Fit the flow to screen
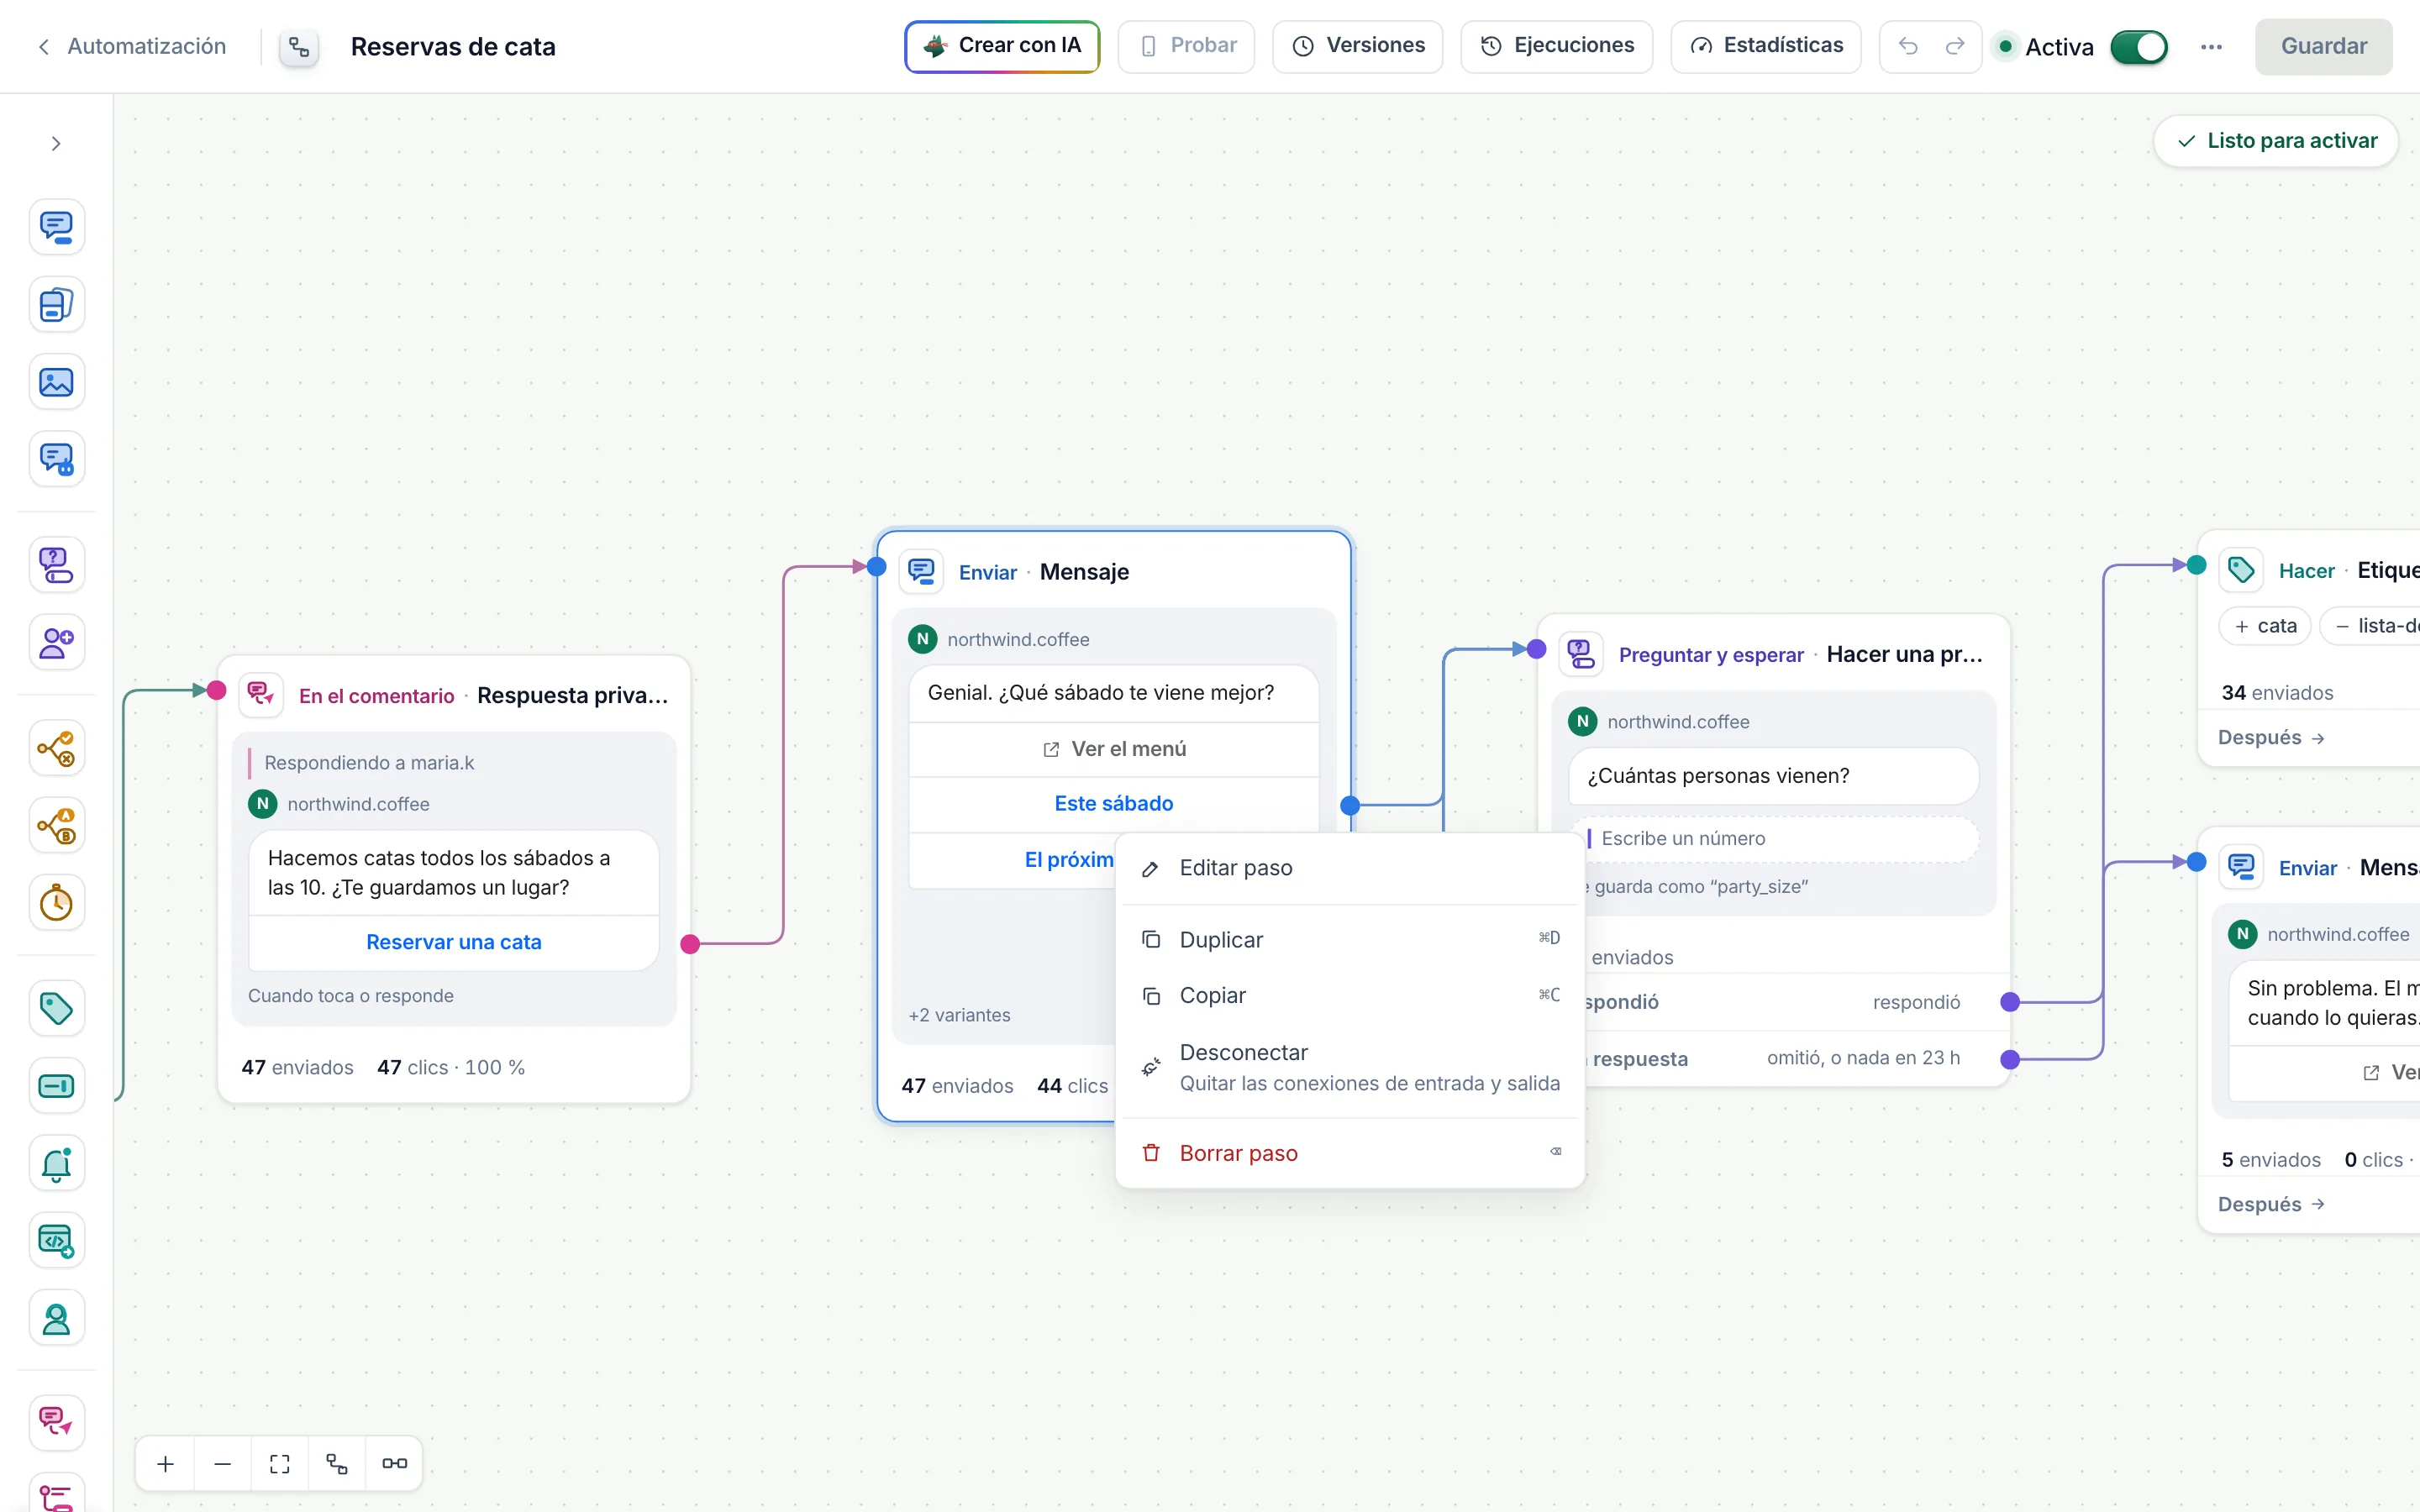Screen dimensions: 2420x1512 coord(280,1464)
